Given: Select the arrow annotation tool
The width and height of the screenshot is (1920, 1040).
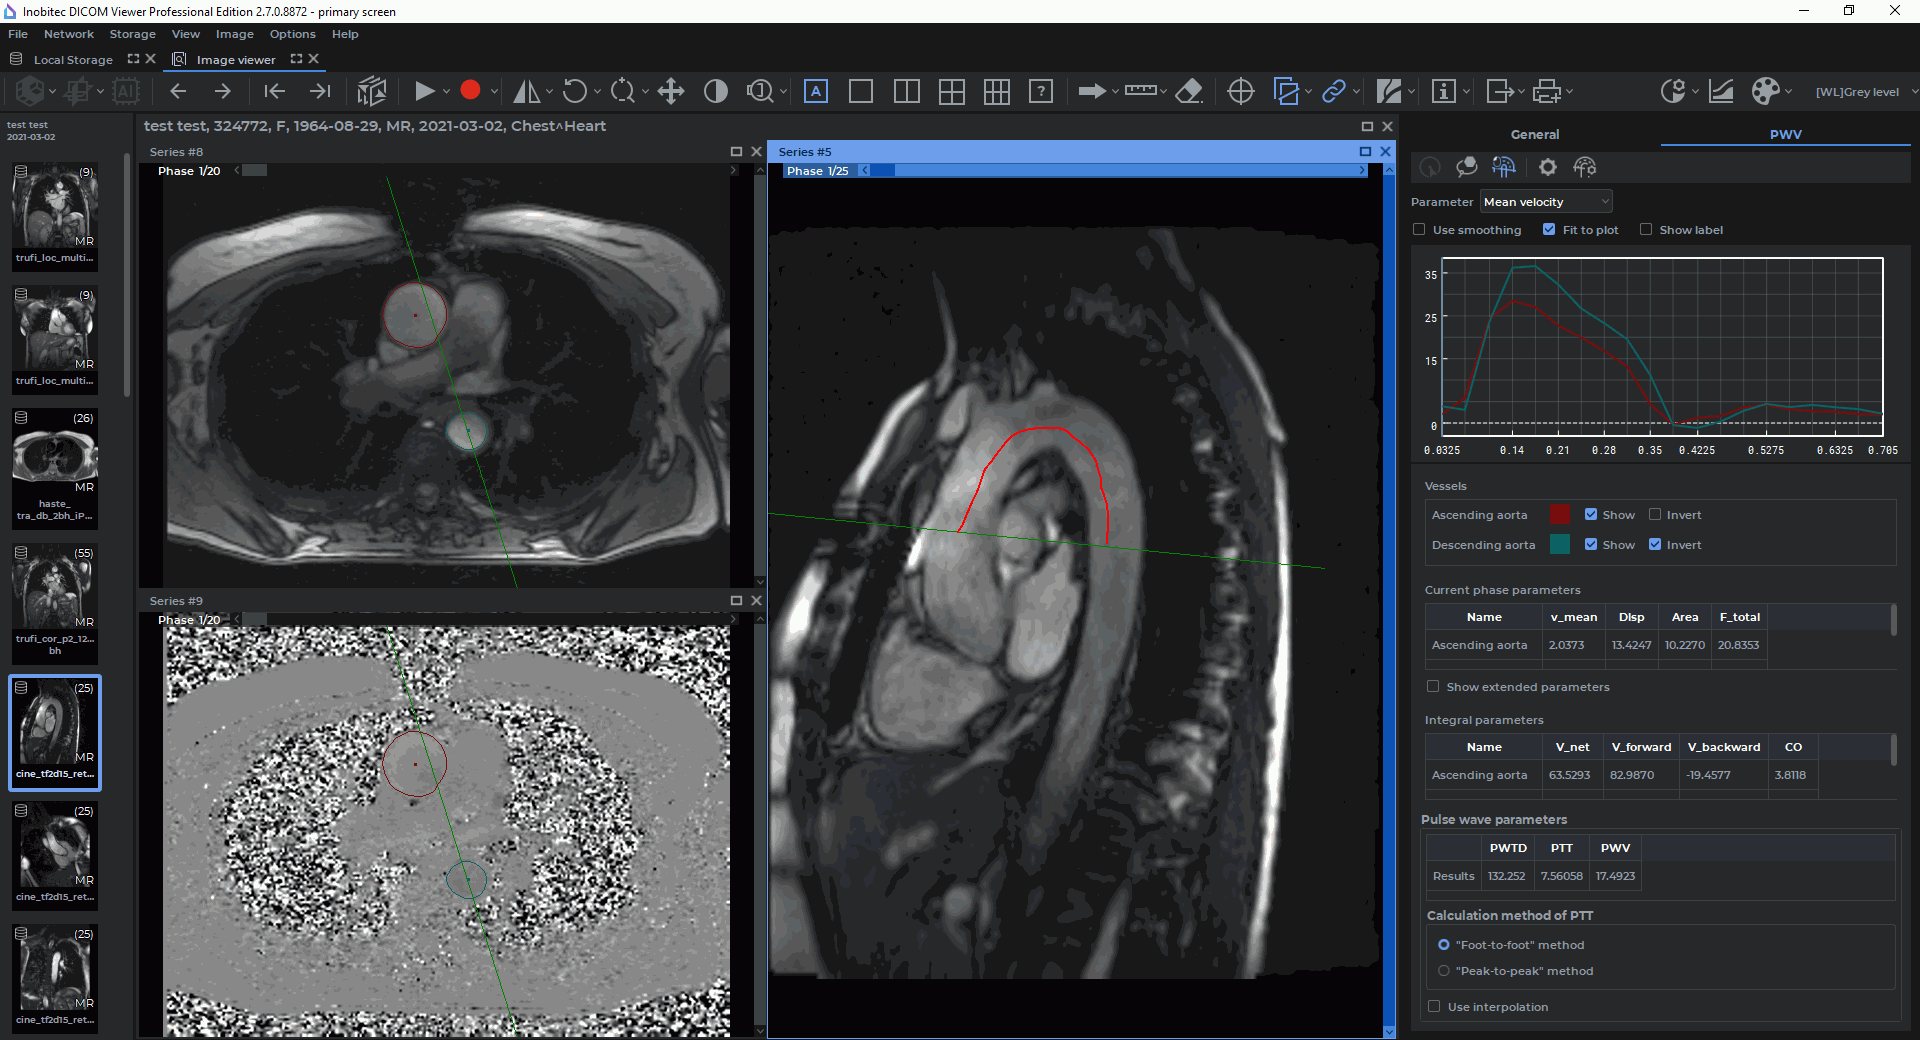Looking at the screenshot, I should point(1092,91).
